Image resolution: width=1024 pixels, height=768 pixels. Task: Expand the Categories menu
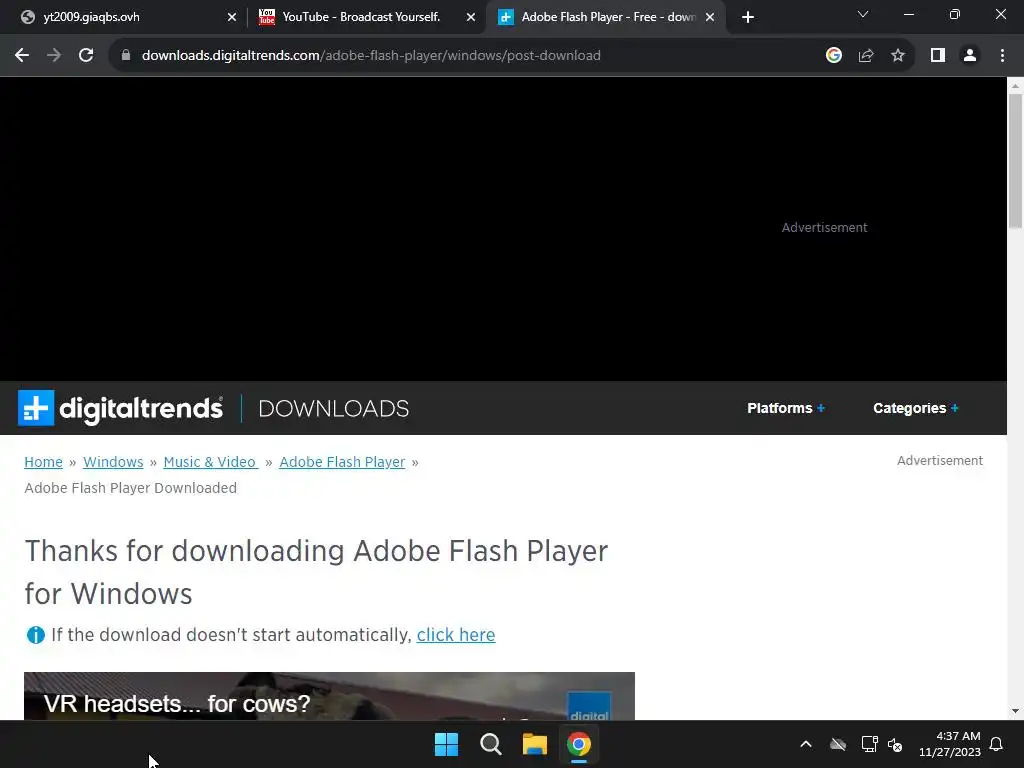coord(916,408)
